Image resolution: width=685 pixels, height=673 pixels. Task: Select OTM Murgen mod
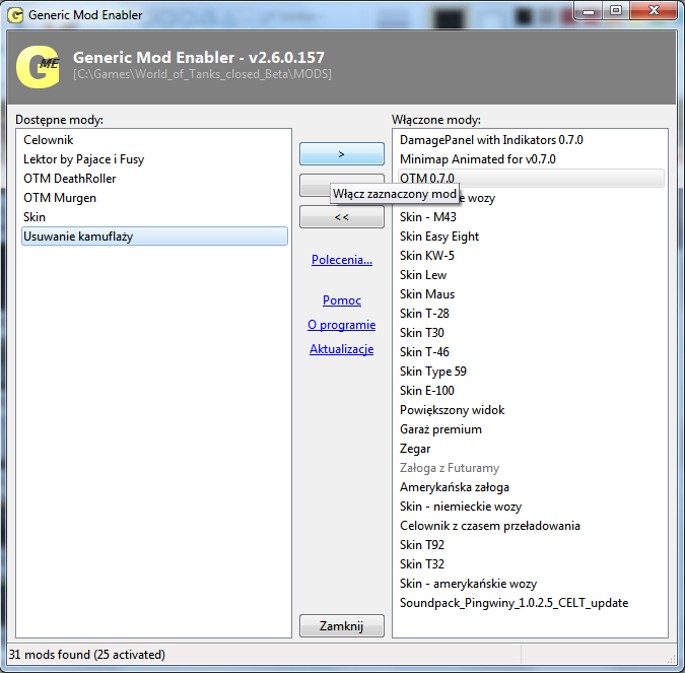[155, 197]
